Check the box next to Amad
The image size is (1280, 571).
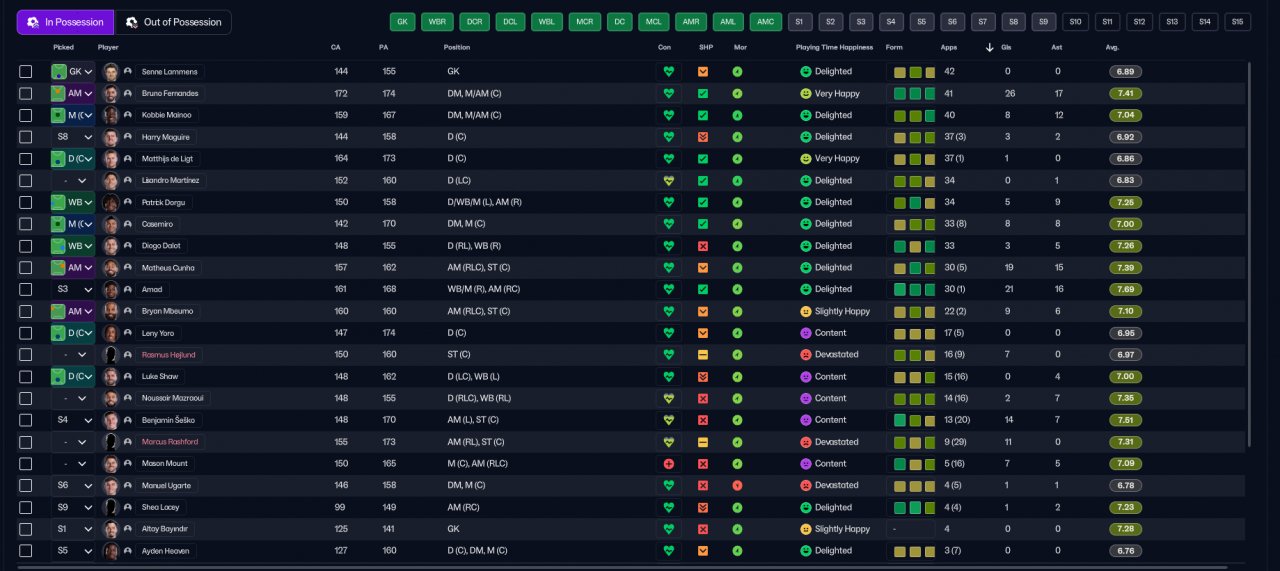25,289
